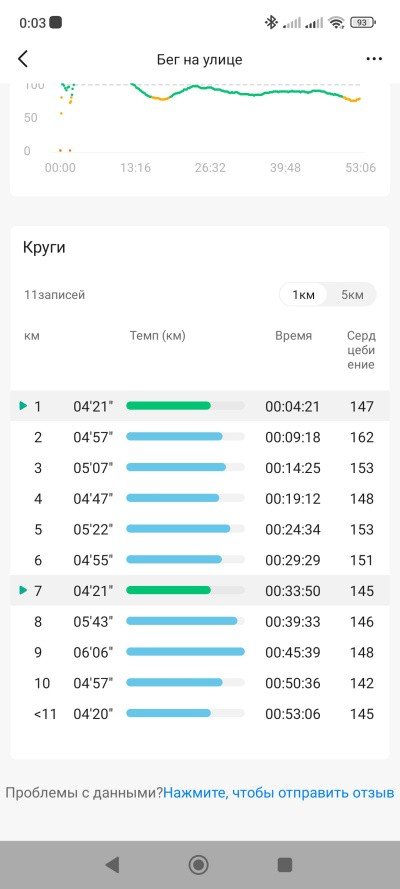
Task: Select lap row 5 with 05'22" pace
Action: pyautogui.click(x=200, y=529)
